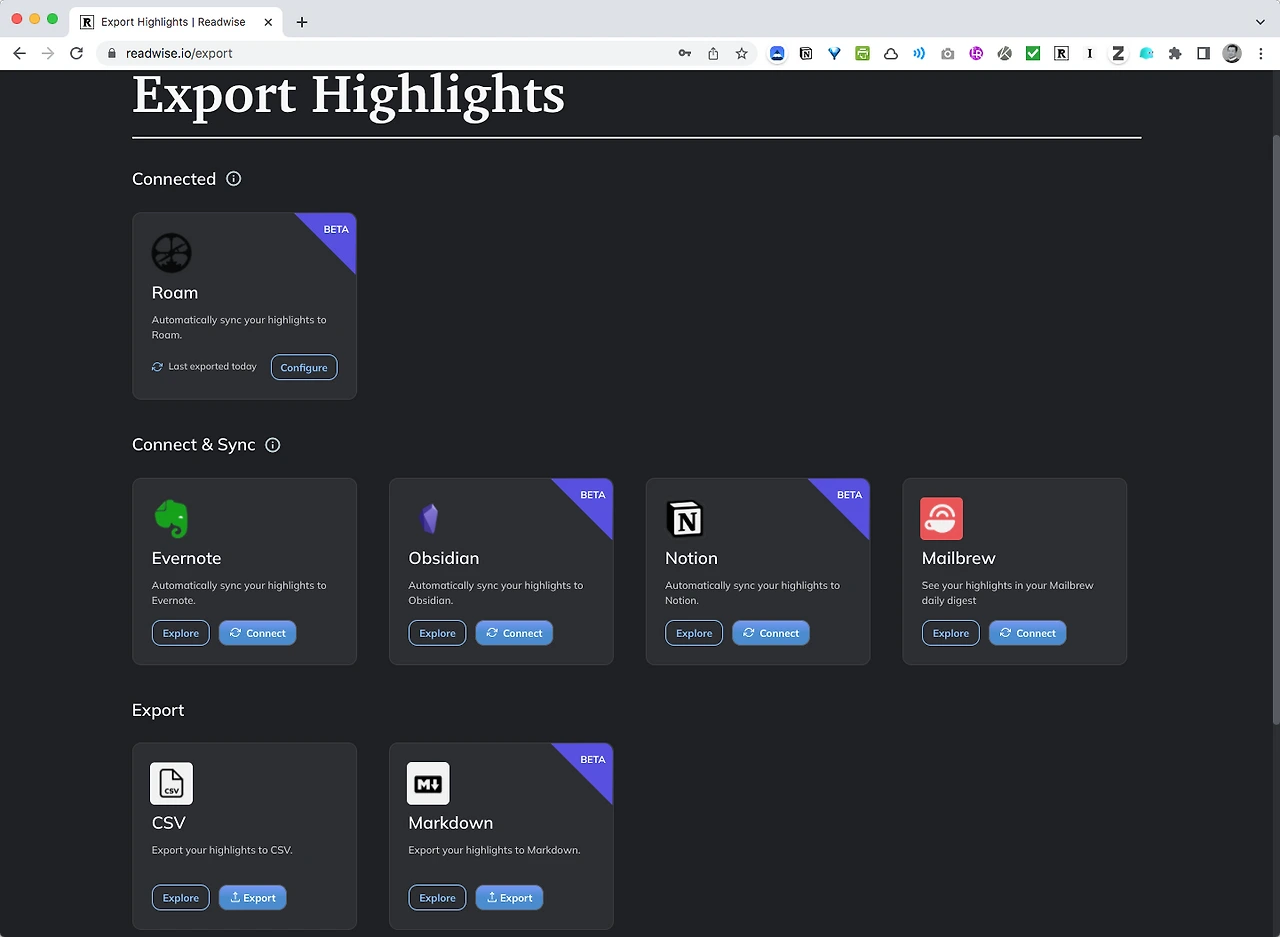Click the 'Last exported today' status text

212,367
